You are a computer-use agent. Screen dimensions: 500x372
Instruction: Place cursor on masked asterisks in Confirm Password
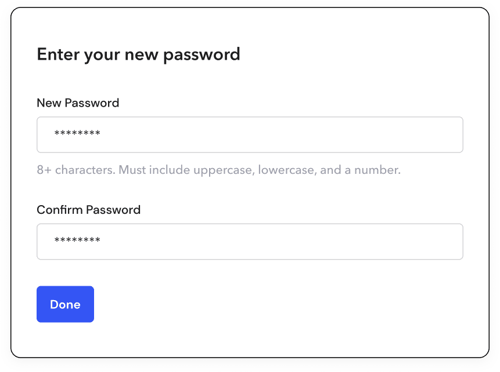click(77, 240)
